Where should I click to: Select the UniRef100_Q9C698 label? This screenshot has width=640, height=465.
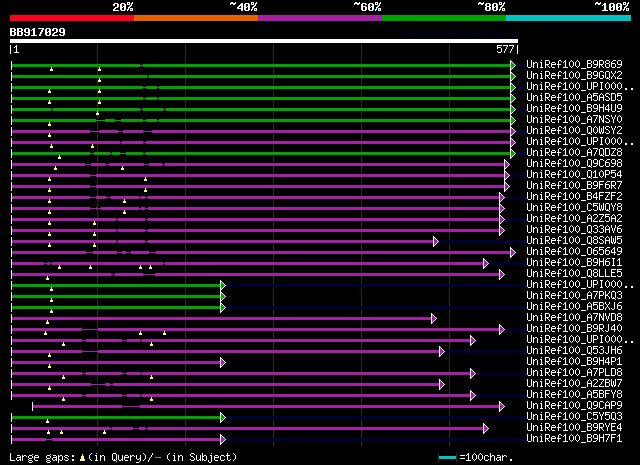click(574, 163)
